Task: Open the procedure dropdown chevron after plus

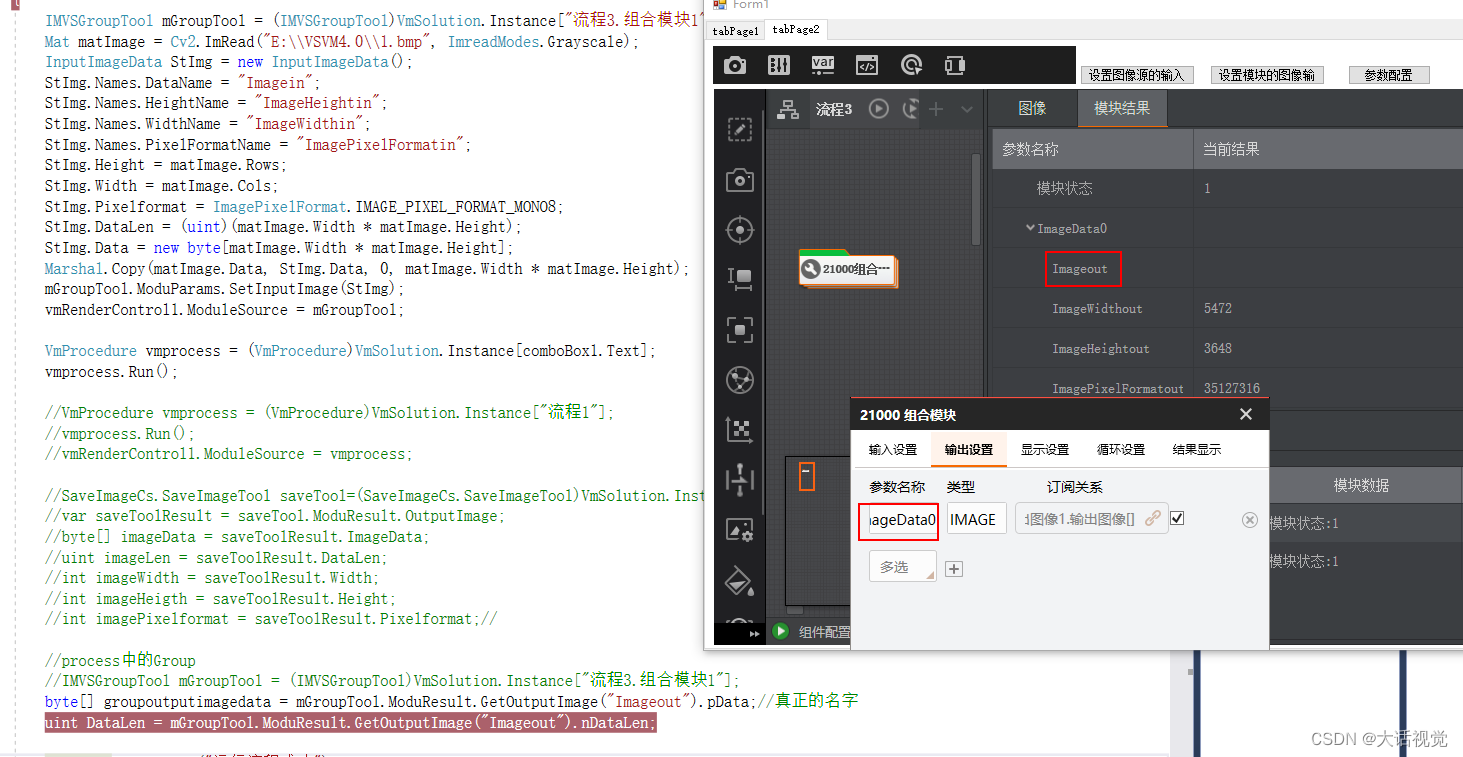Action: tap(966, 109)
